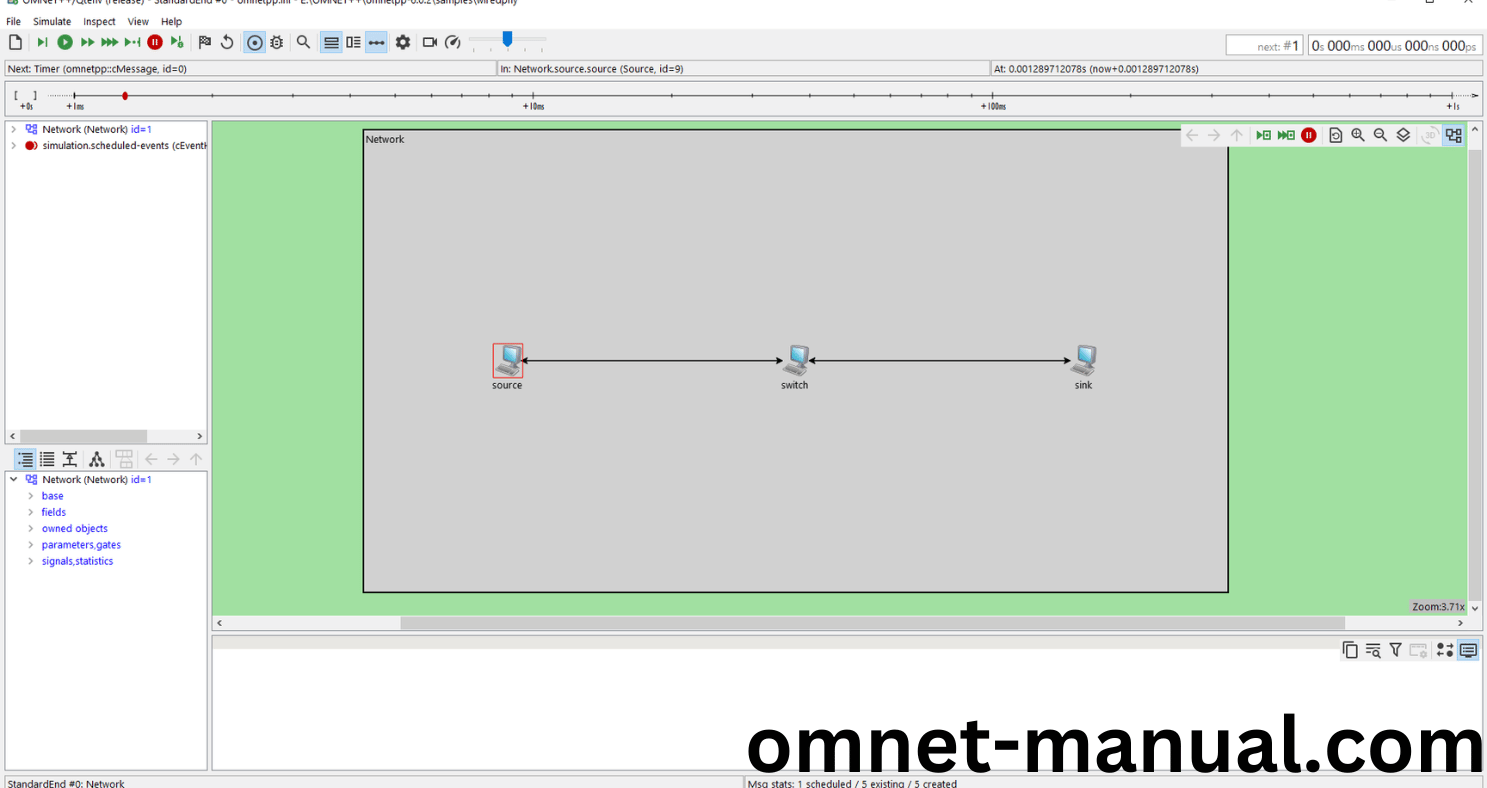Switch the inspector to flat list mode
Viewport: 1487px width, 788px height.
pyautogui.click(x=47, y=459)
